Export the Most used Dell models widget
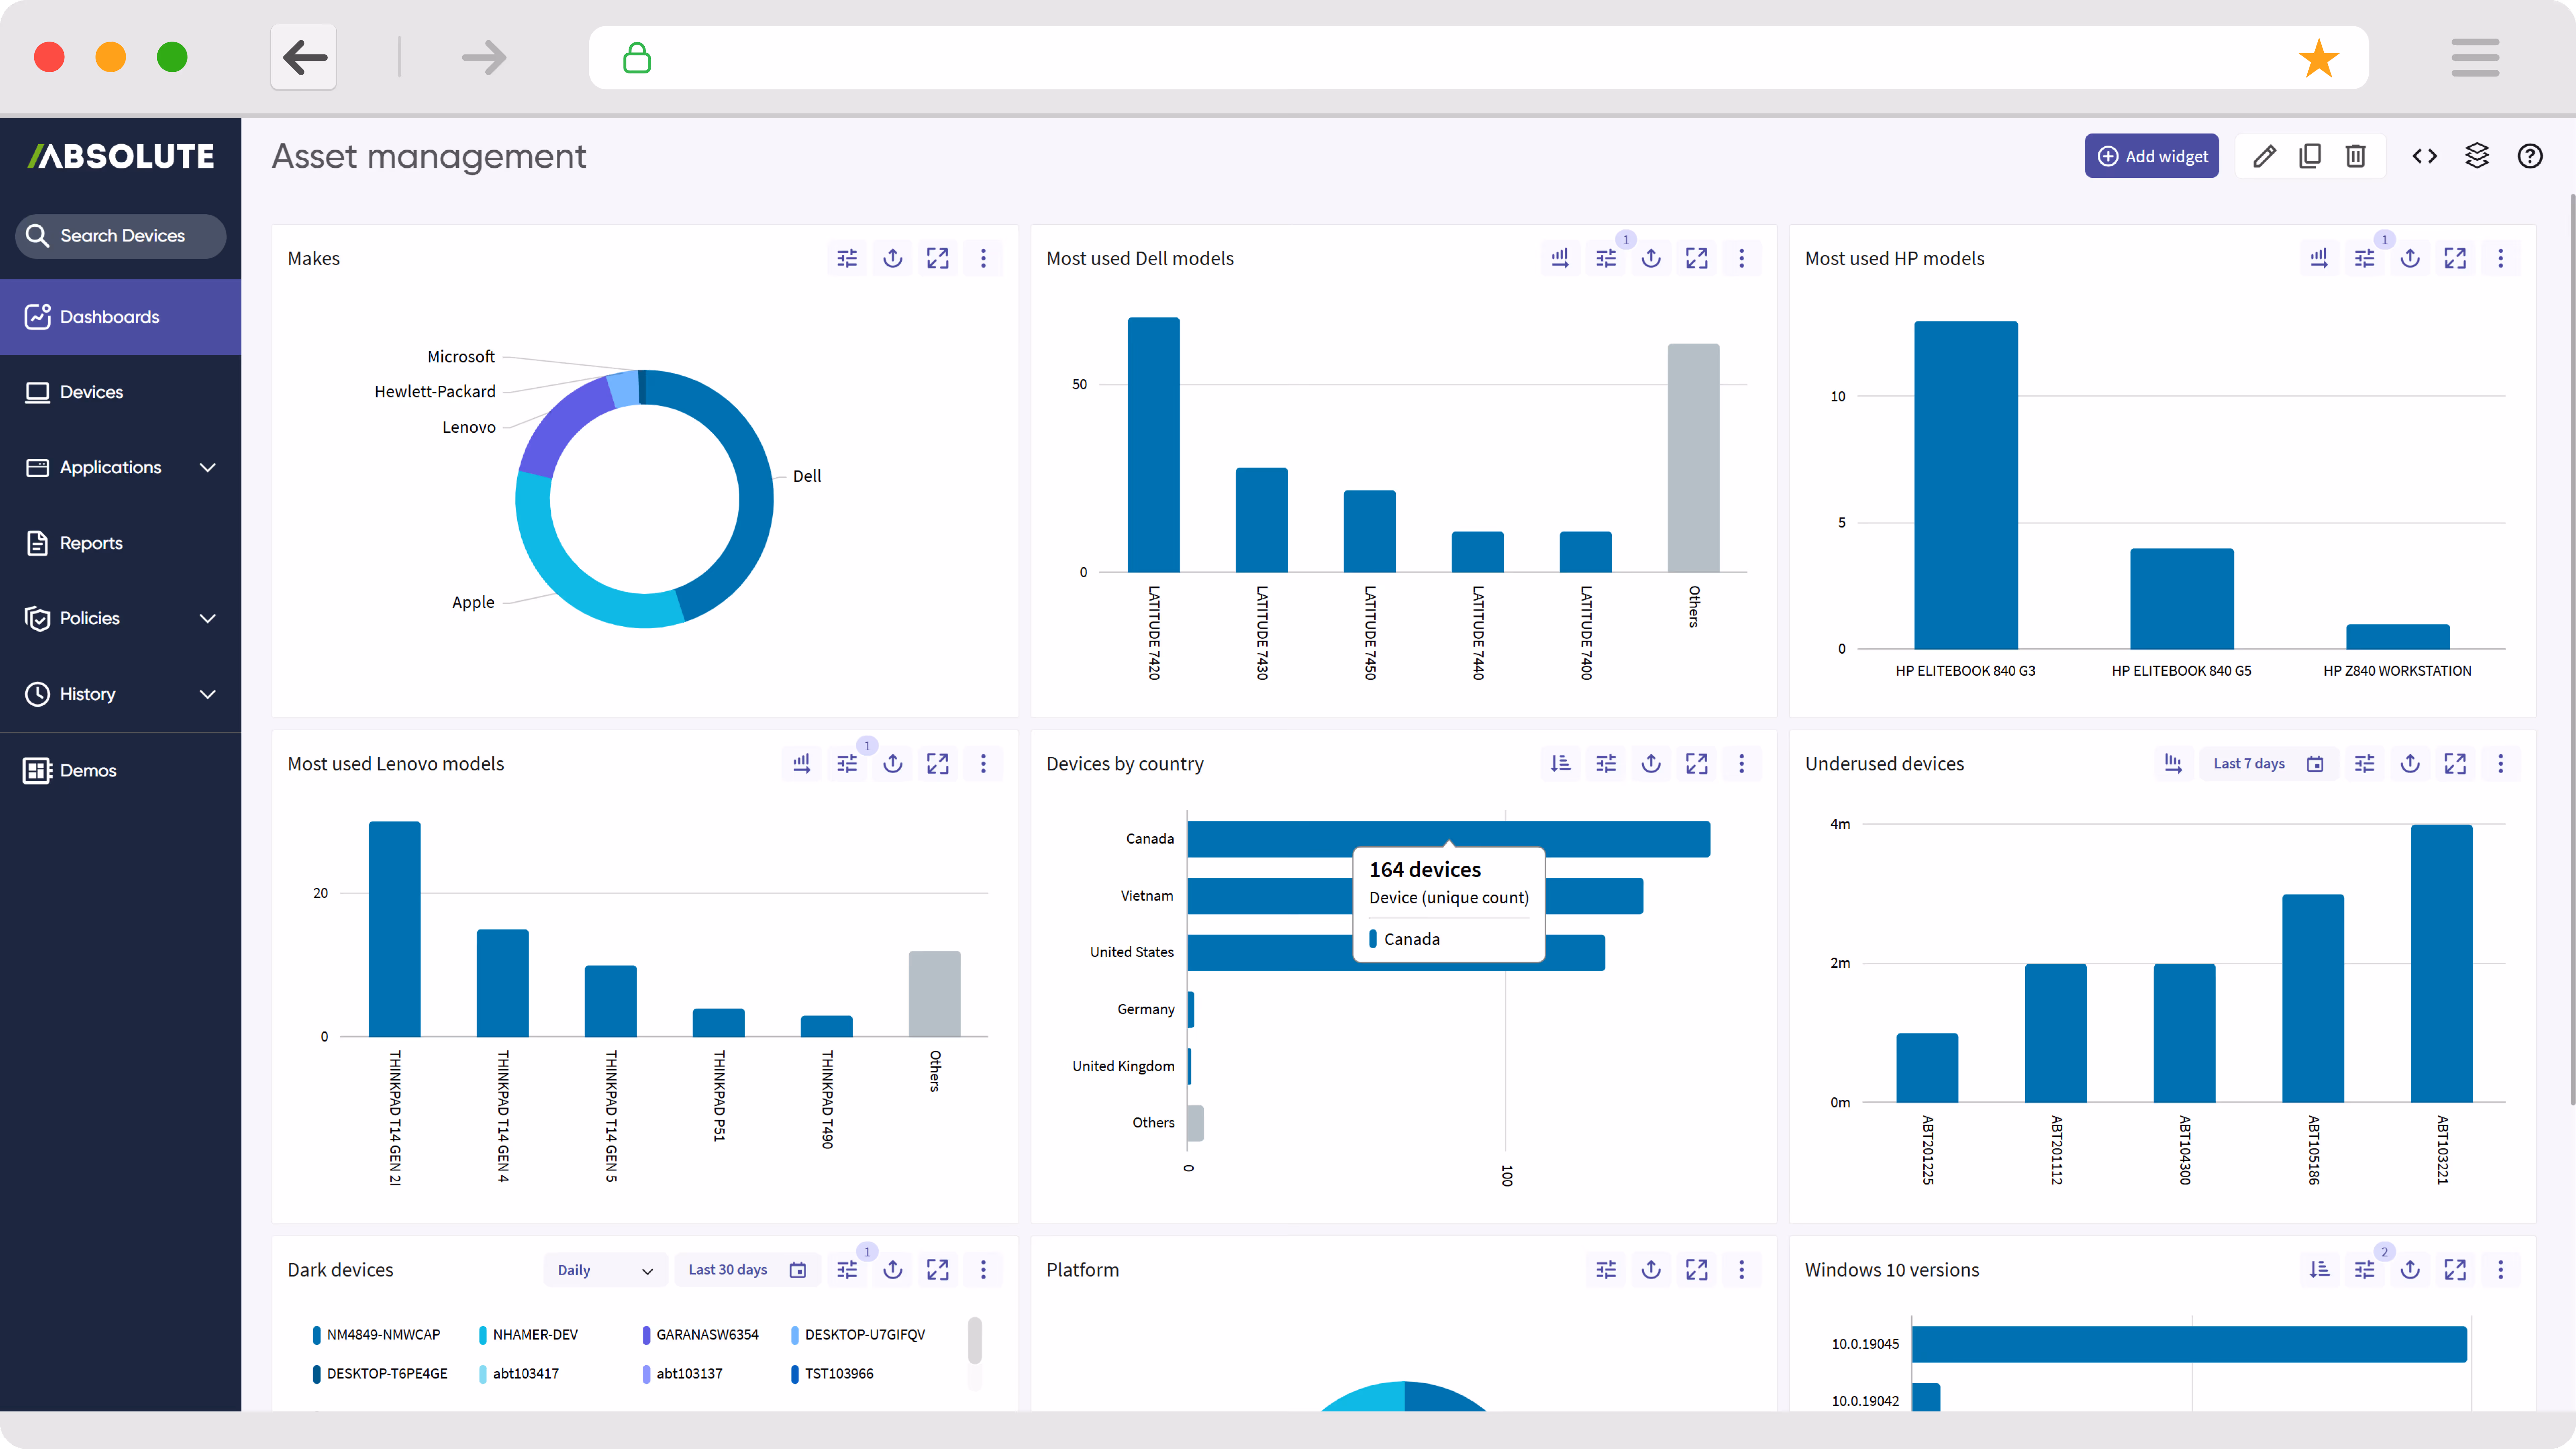This screenshot has height=1449, width=2576. [1651, 258]
